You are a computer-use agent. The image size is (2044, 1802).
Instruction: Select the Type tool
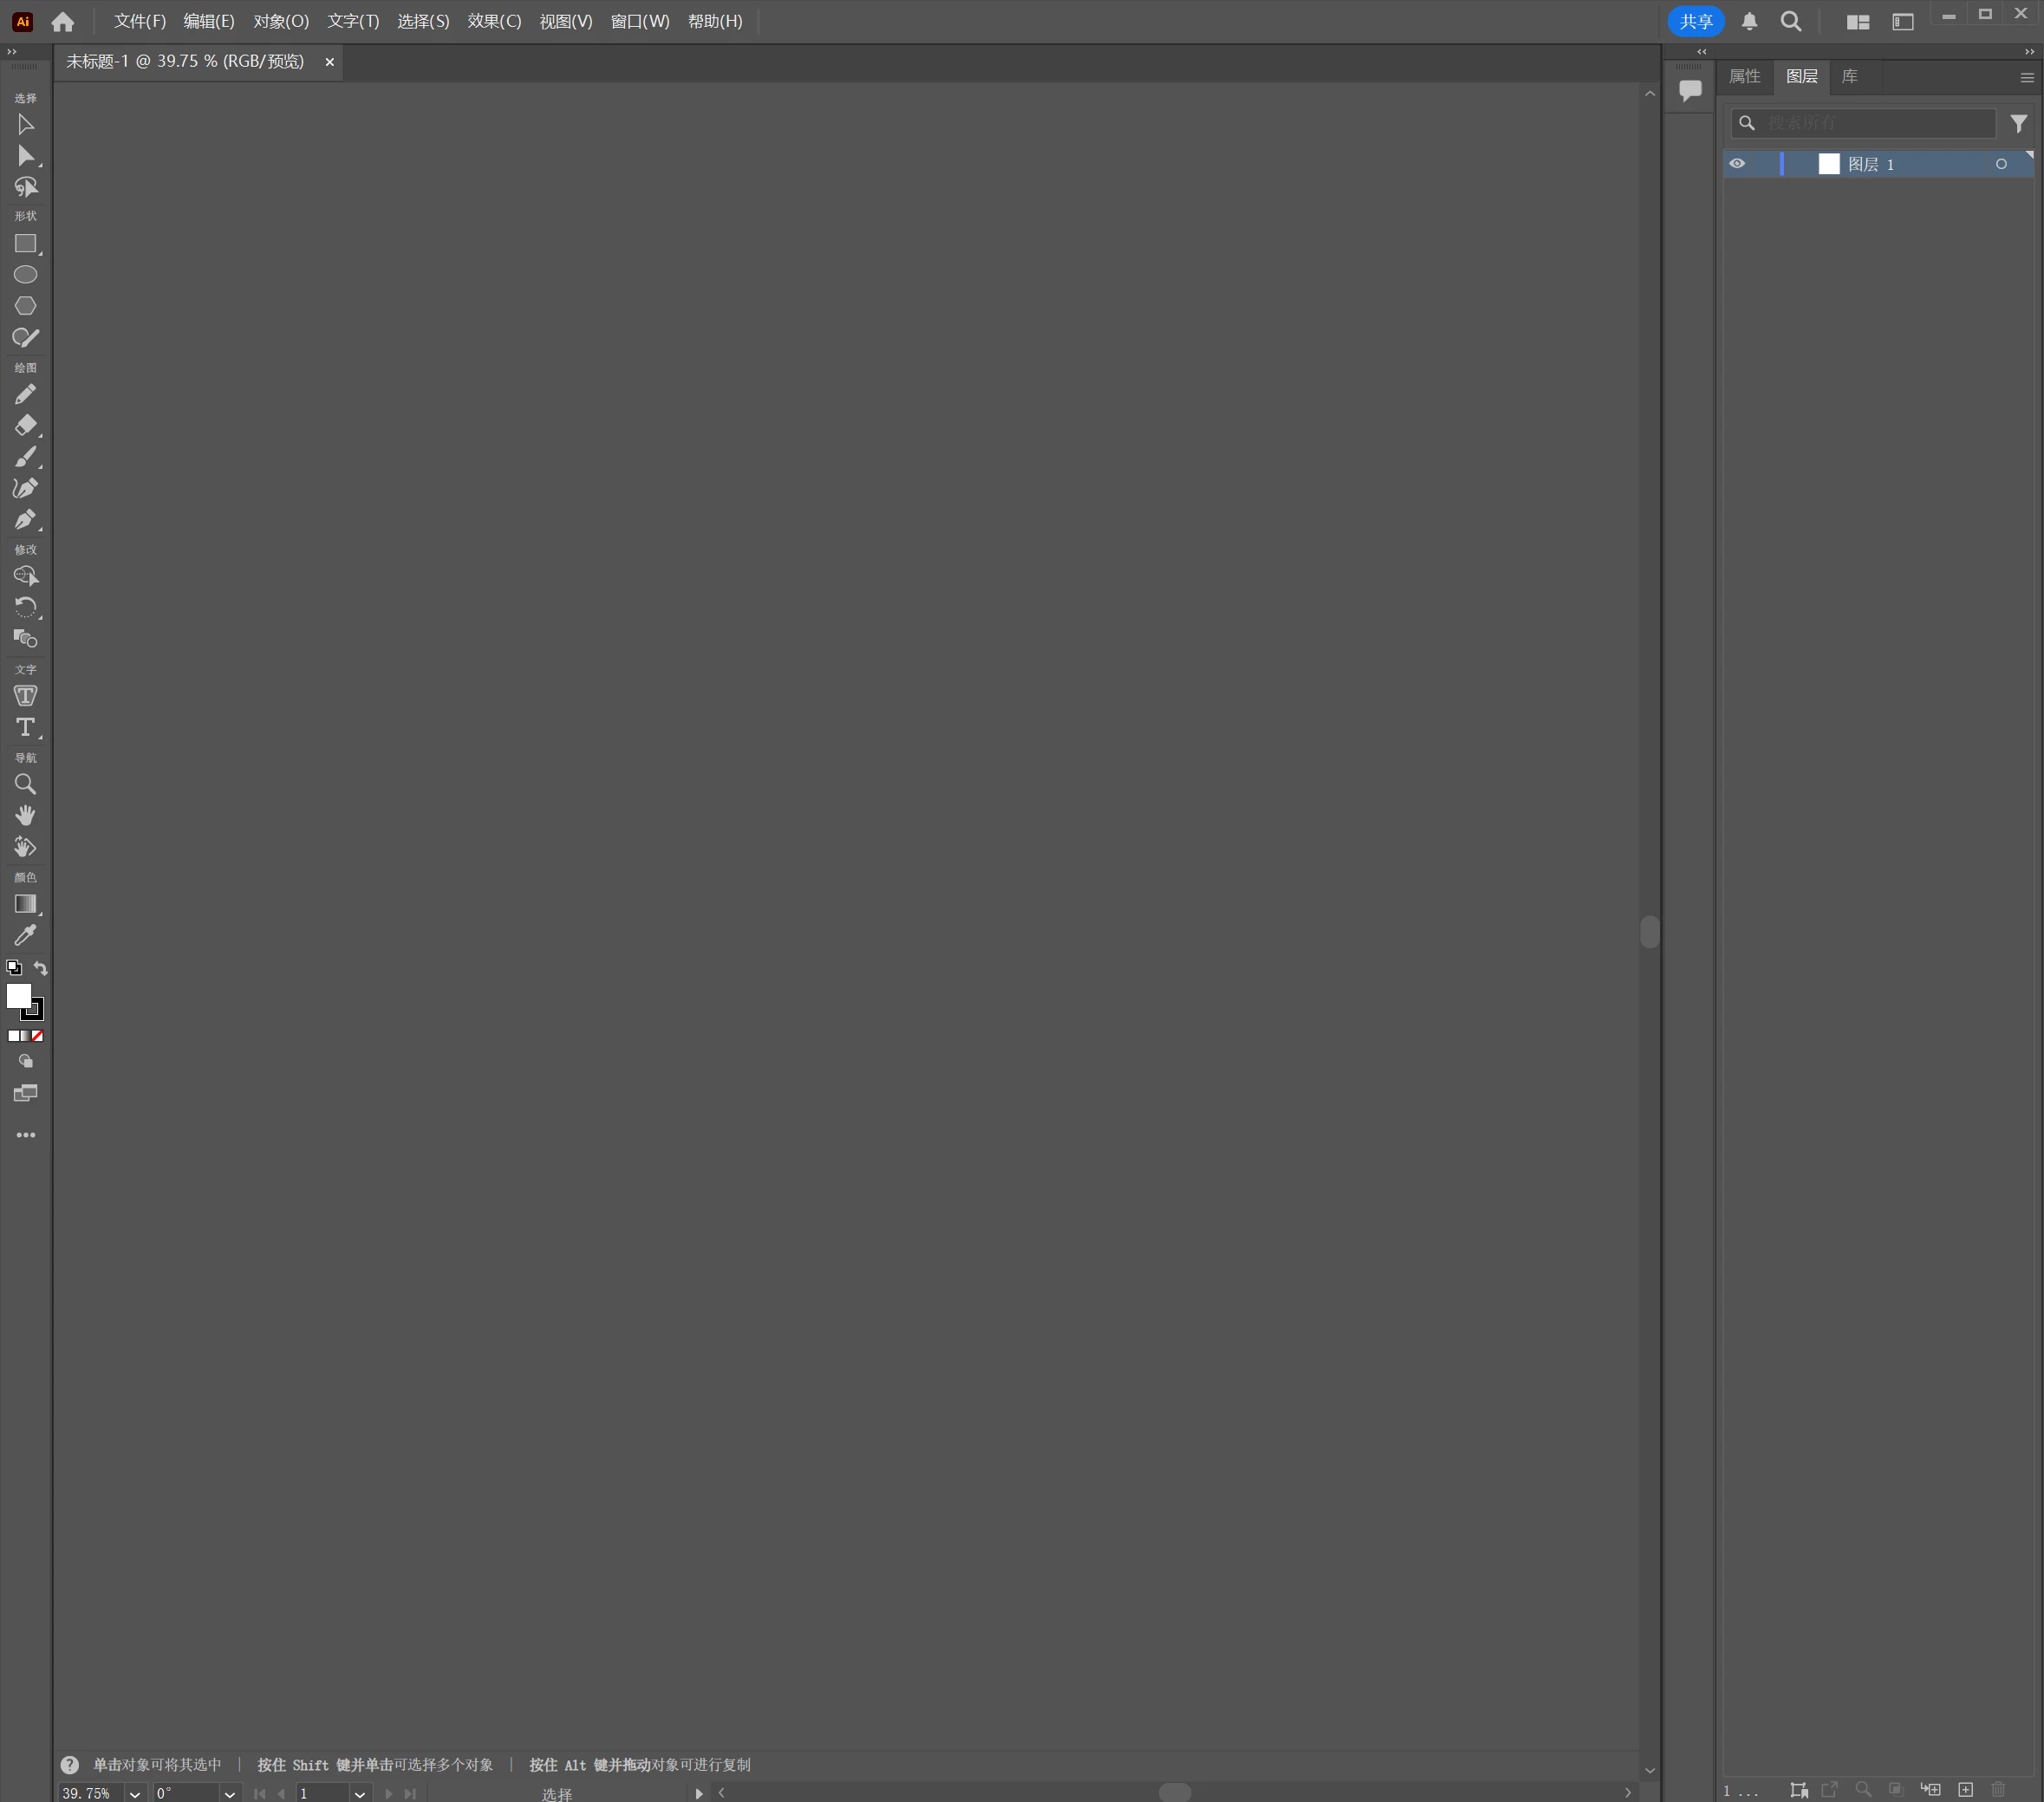pyautogui.click(x=25, y=727)
